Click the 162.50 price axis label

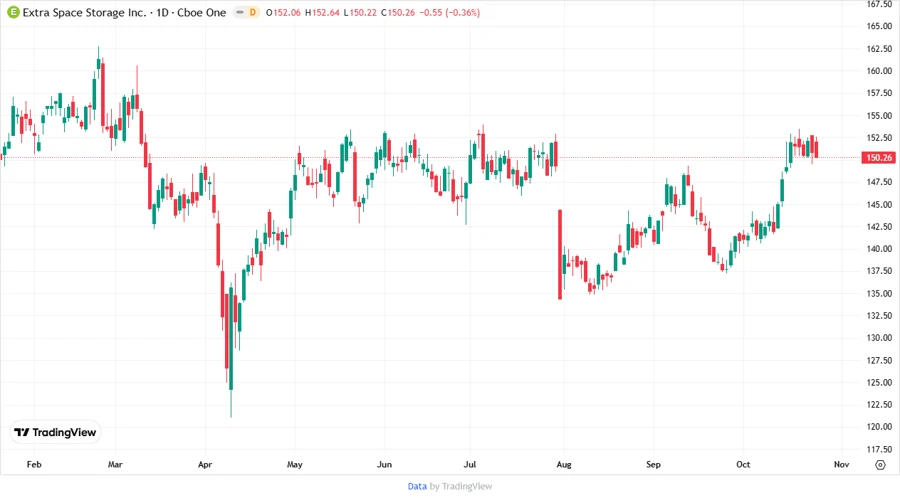879,49
